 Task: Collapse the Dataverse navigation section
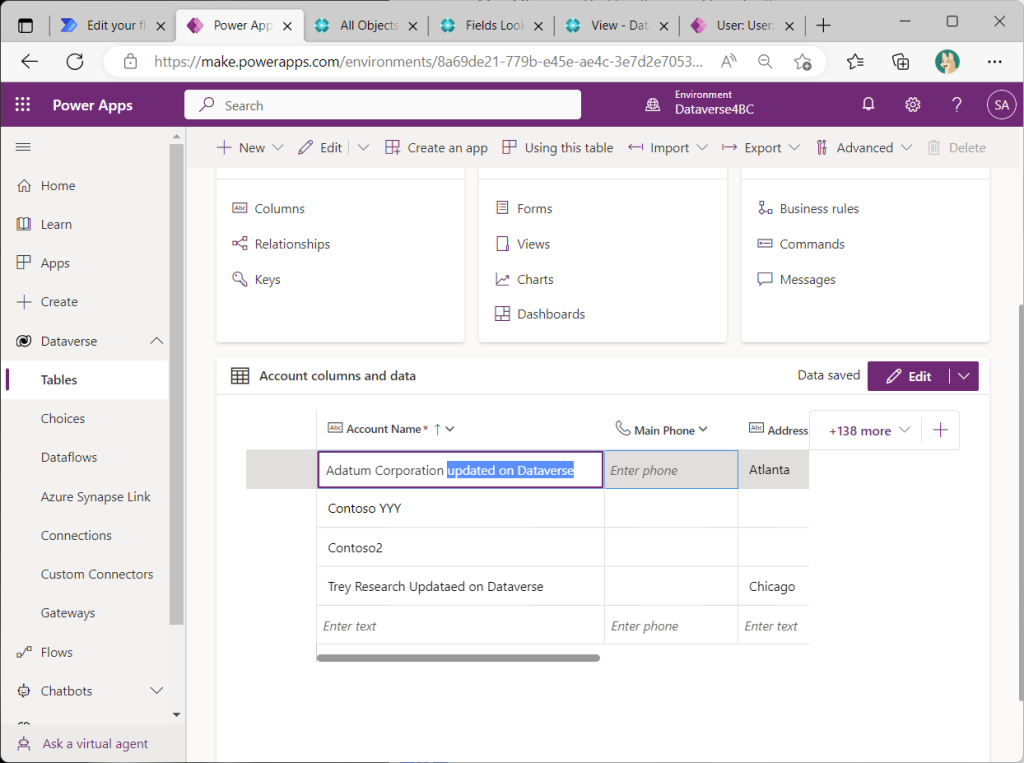157,341
